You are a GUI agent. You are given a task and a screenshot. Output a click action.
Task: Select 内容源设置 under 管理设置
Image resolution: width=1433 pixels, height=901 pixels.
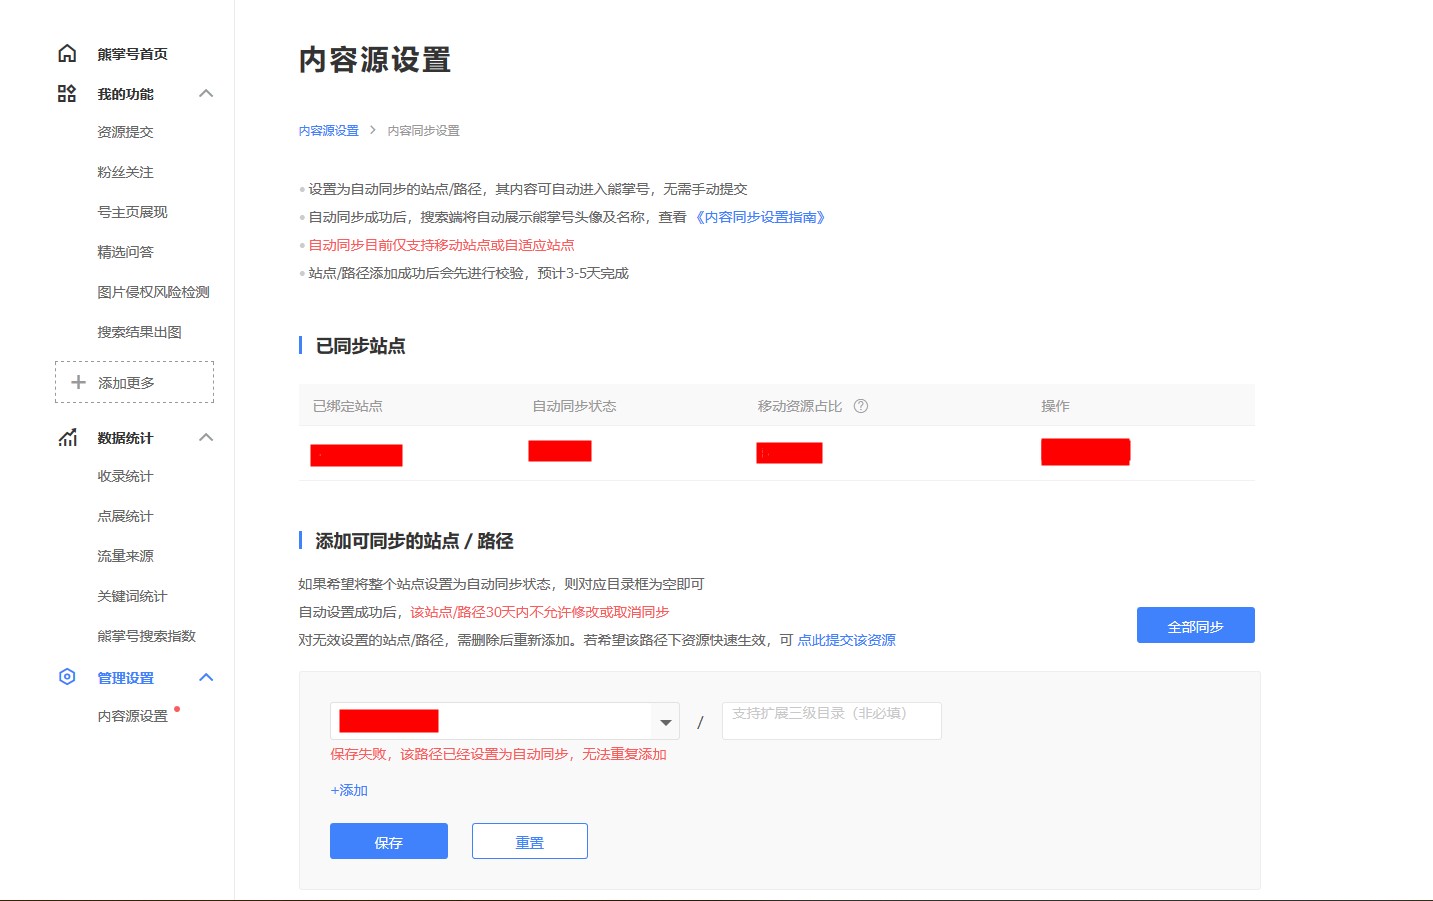click(x=132, y=716)
